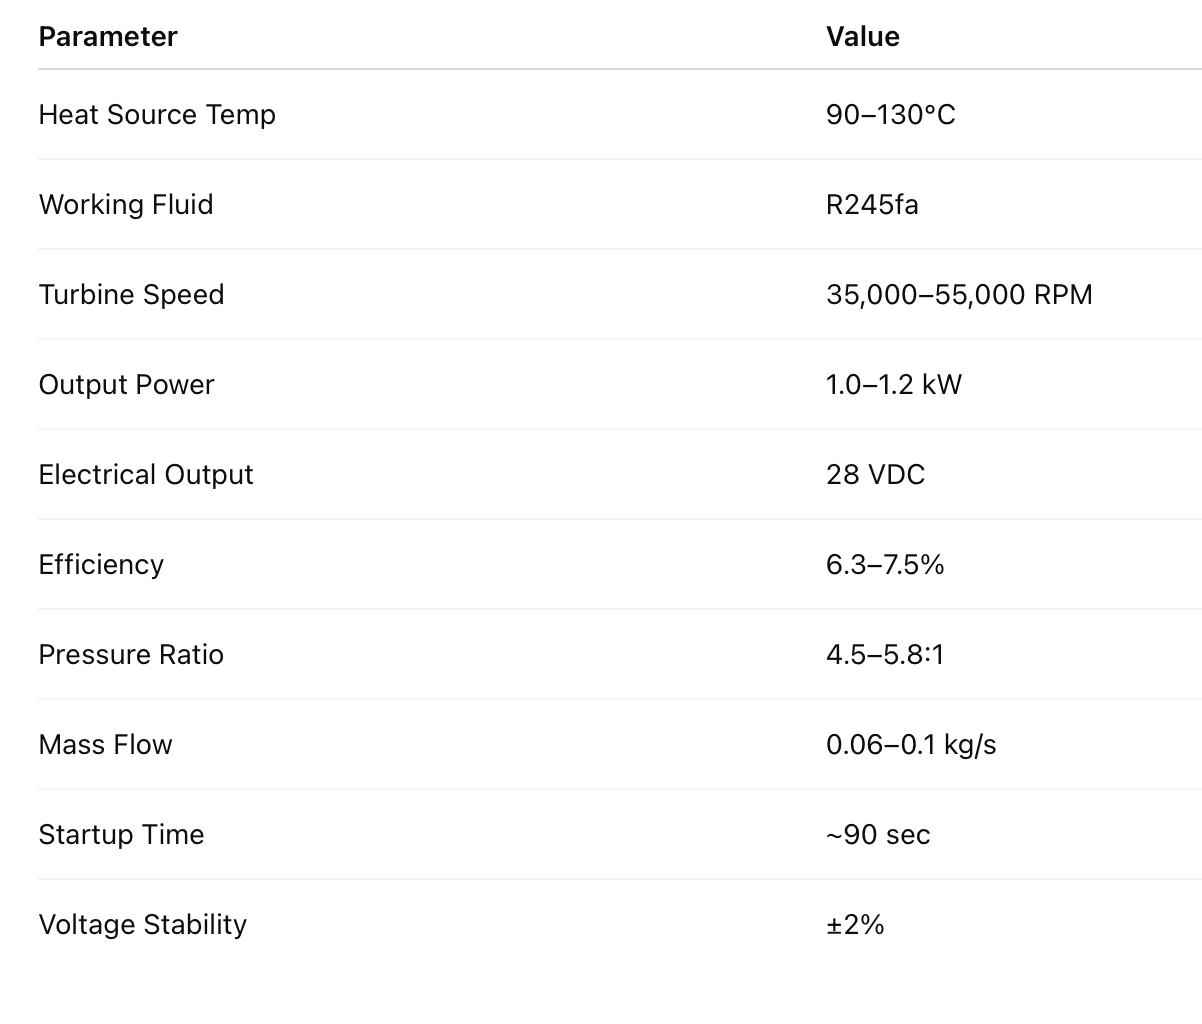This screenshot has width=1202, height=1024.
Task: Select the Efficiency row label
Action: point(101,565)
